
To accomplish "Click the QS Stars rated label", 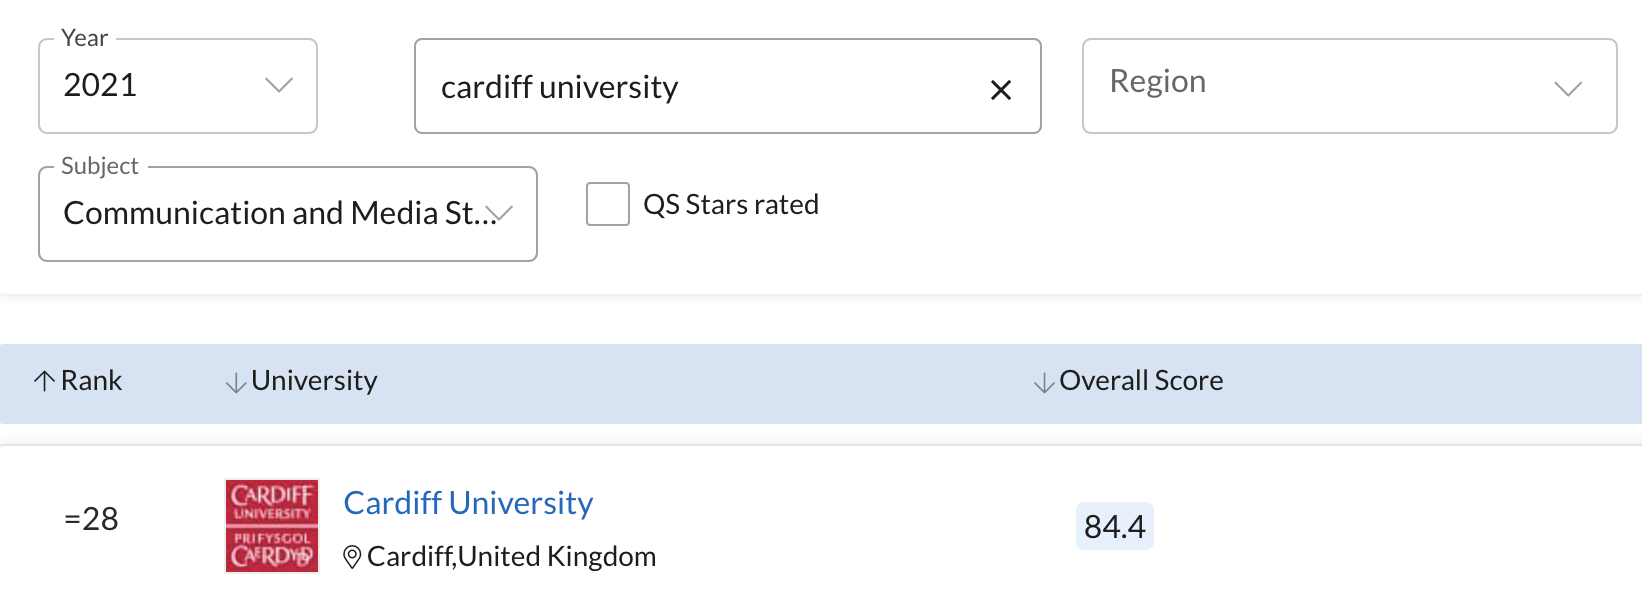I will click(731, 205).
